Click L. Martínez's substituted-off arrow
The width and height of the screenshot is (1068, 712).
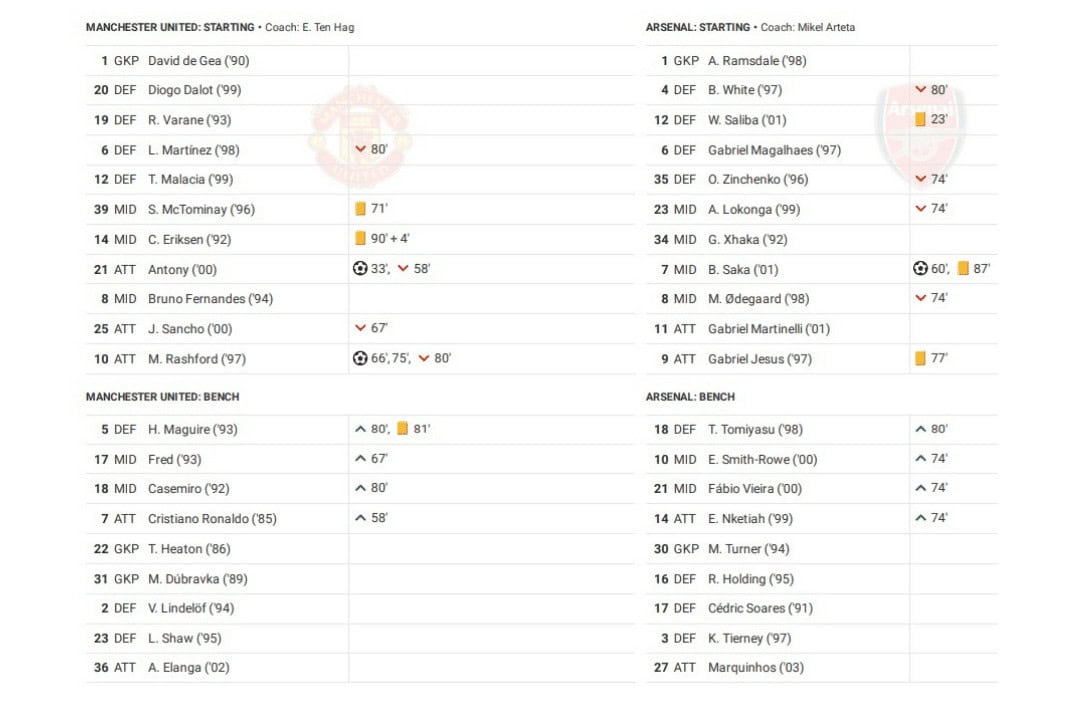(360, 149)
